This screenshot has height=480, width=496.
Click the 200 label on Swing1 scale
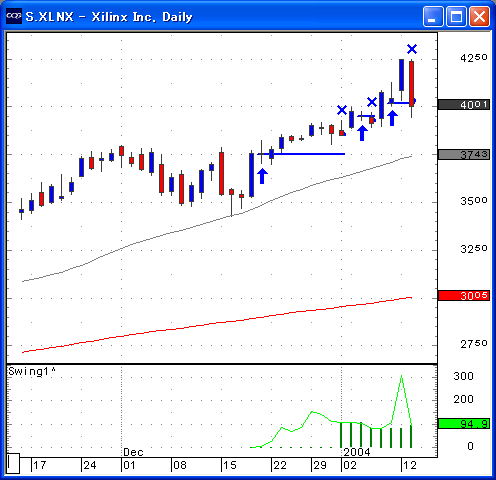click(463, 399)
